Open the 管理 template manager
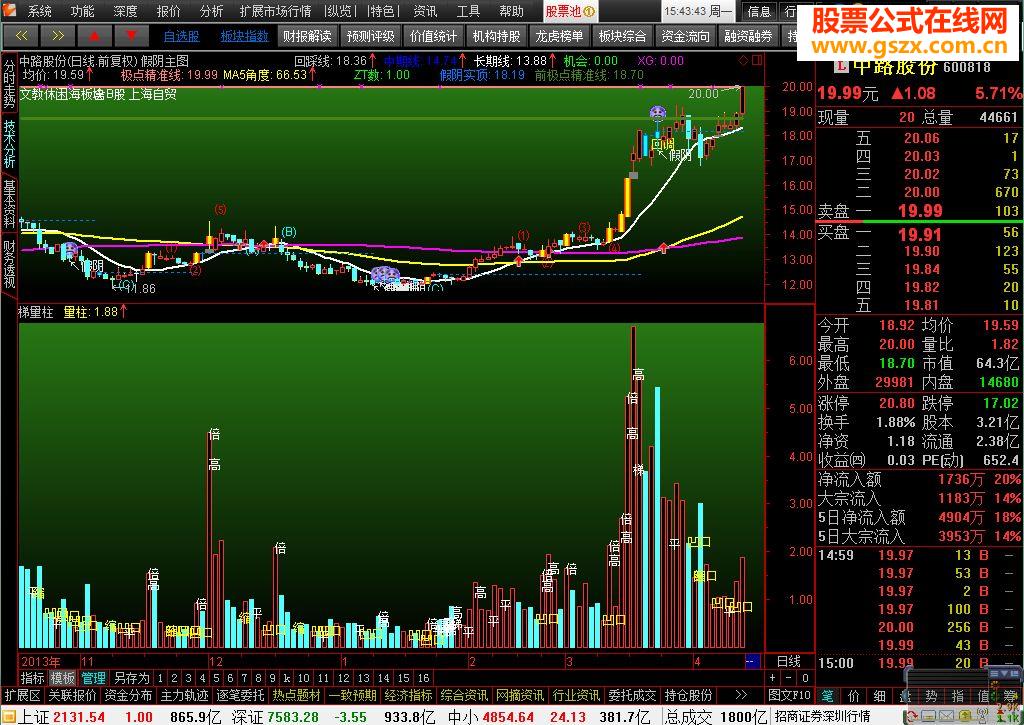1024x725 pixels. click(x=93, y=678)
